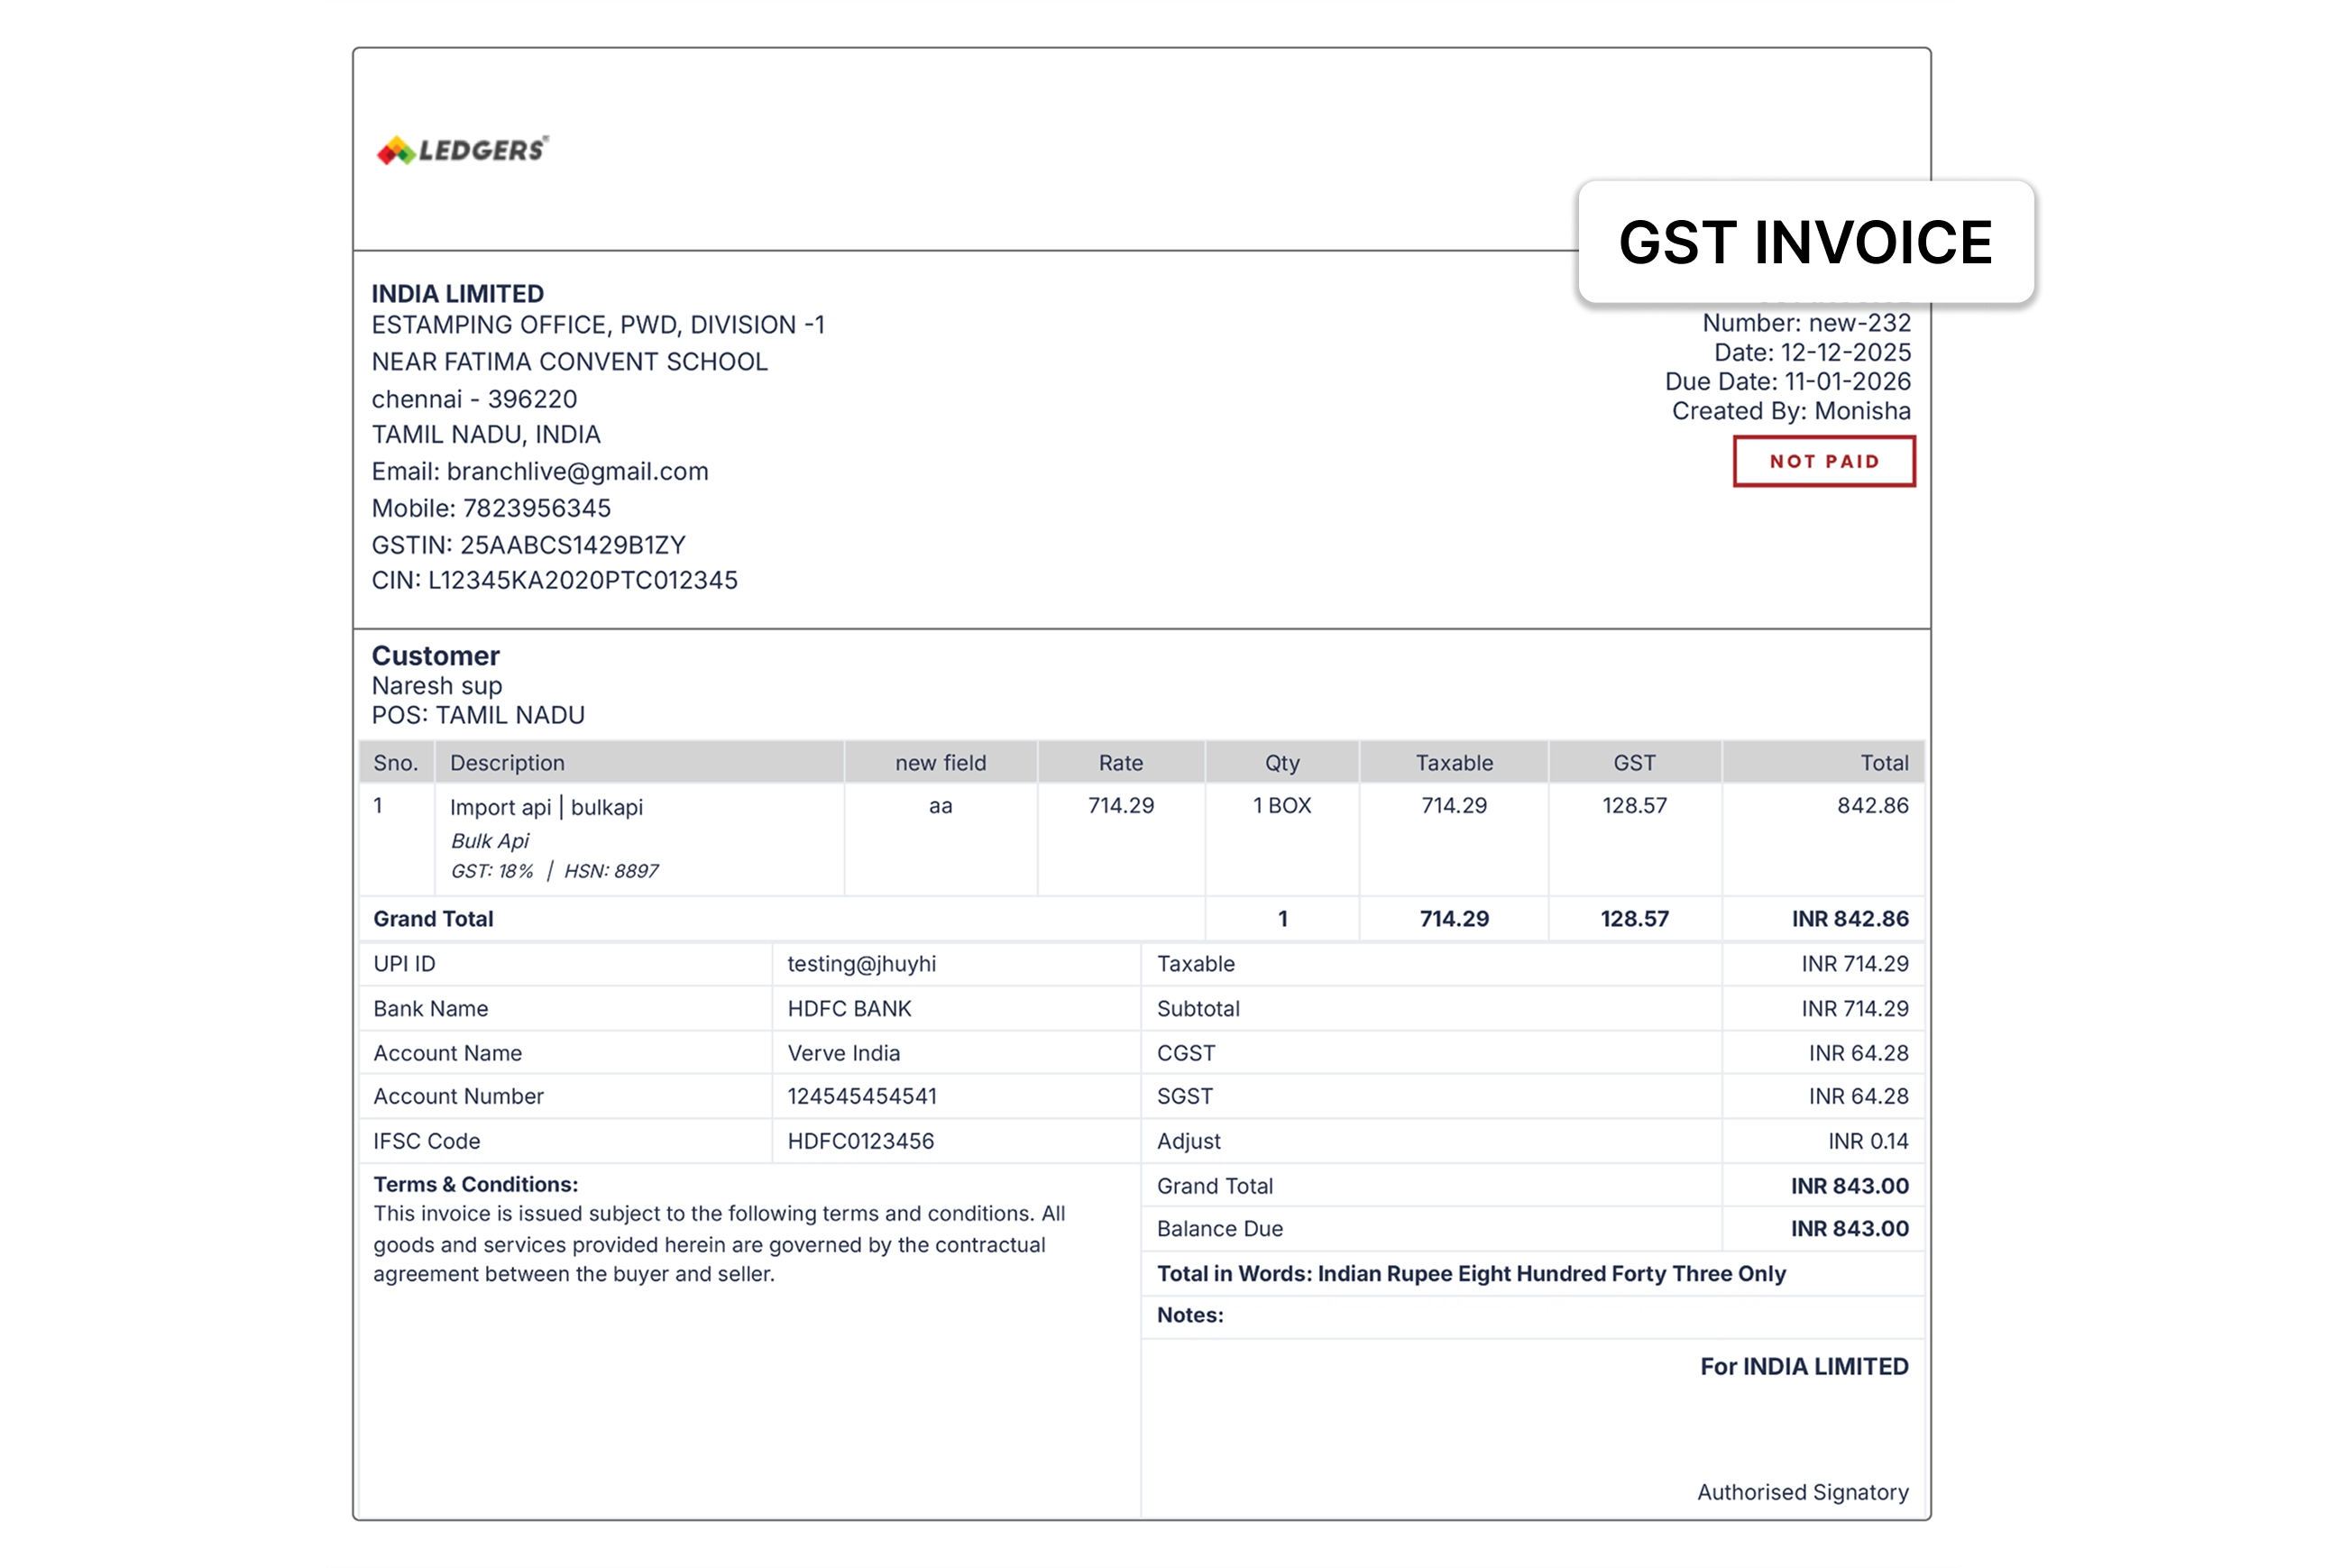Click the branchlive@gmail.com email address
Screen dimensions: 2332x1568
577,471
